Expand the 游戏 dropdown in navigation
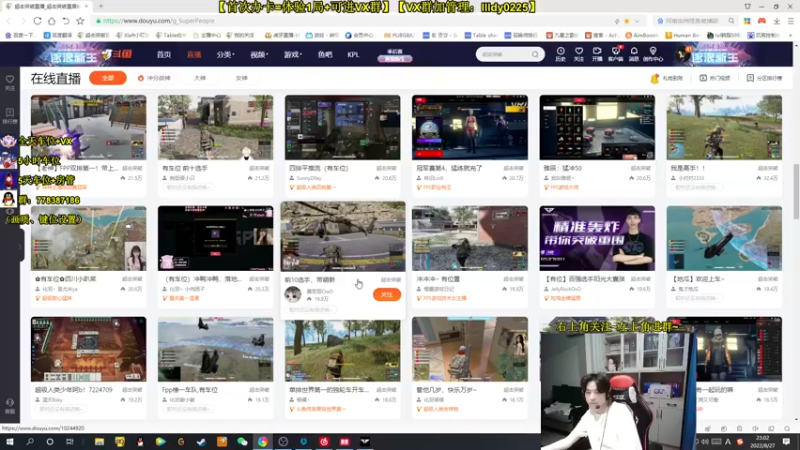800x450 pixels. 292,55
